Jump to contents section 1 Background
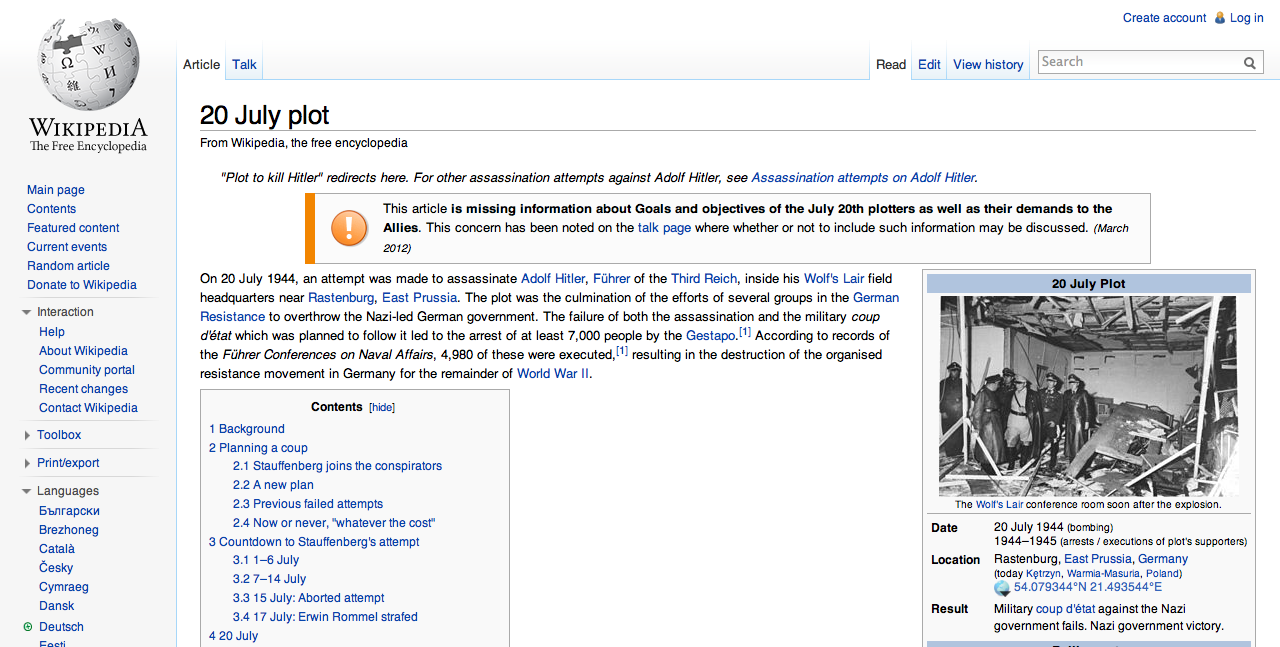 [x=247, y=429]
